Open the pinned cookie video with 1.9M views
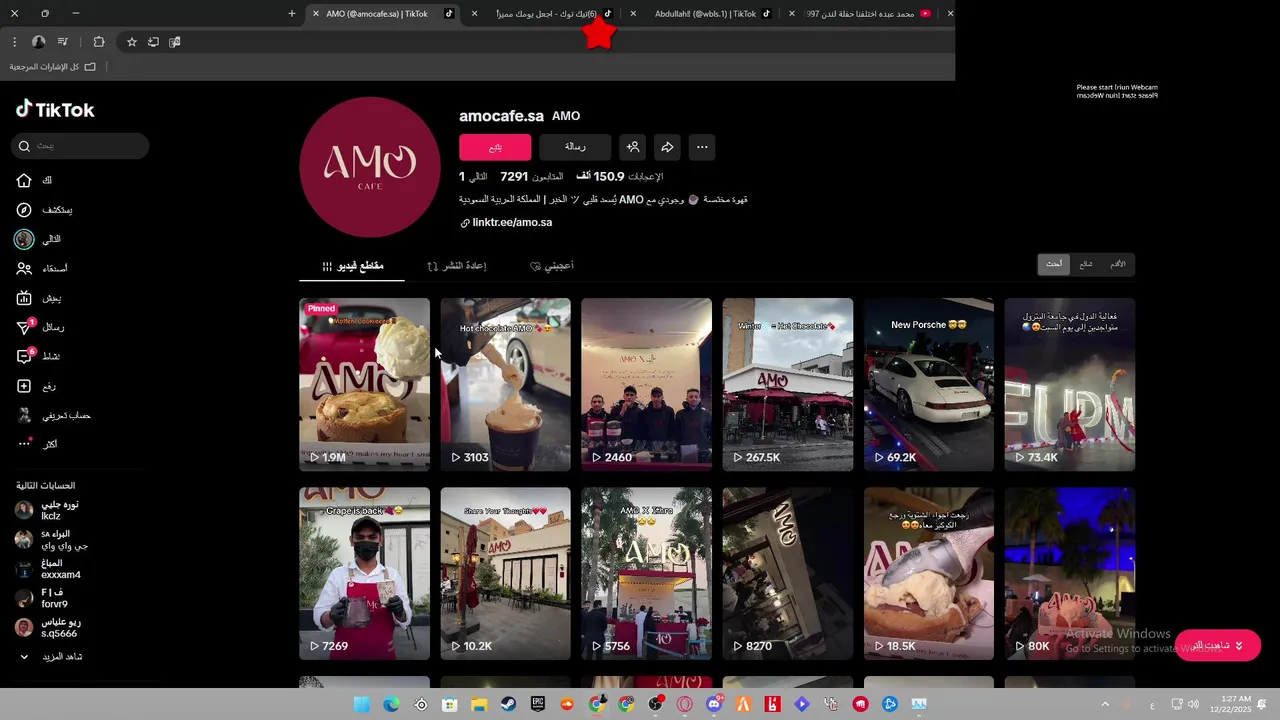The height and width of the screenshot is (720, 1280). (364, 384)
